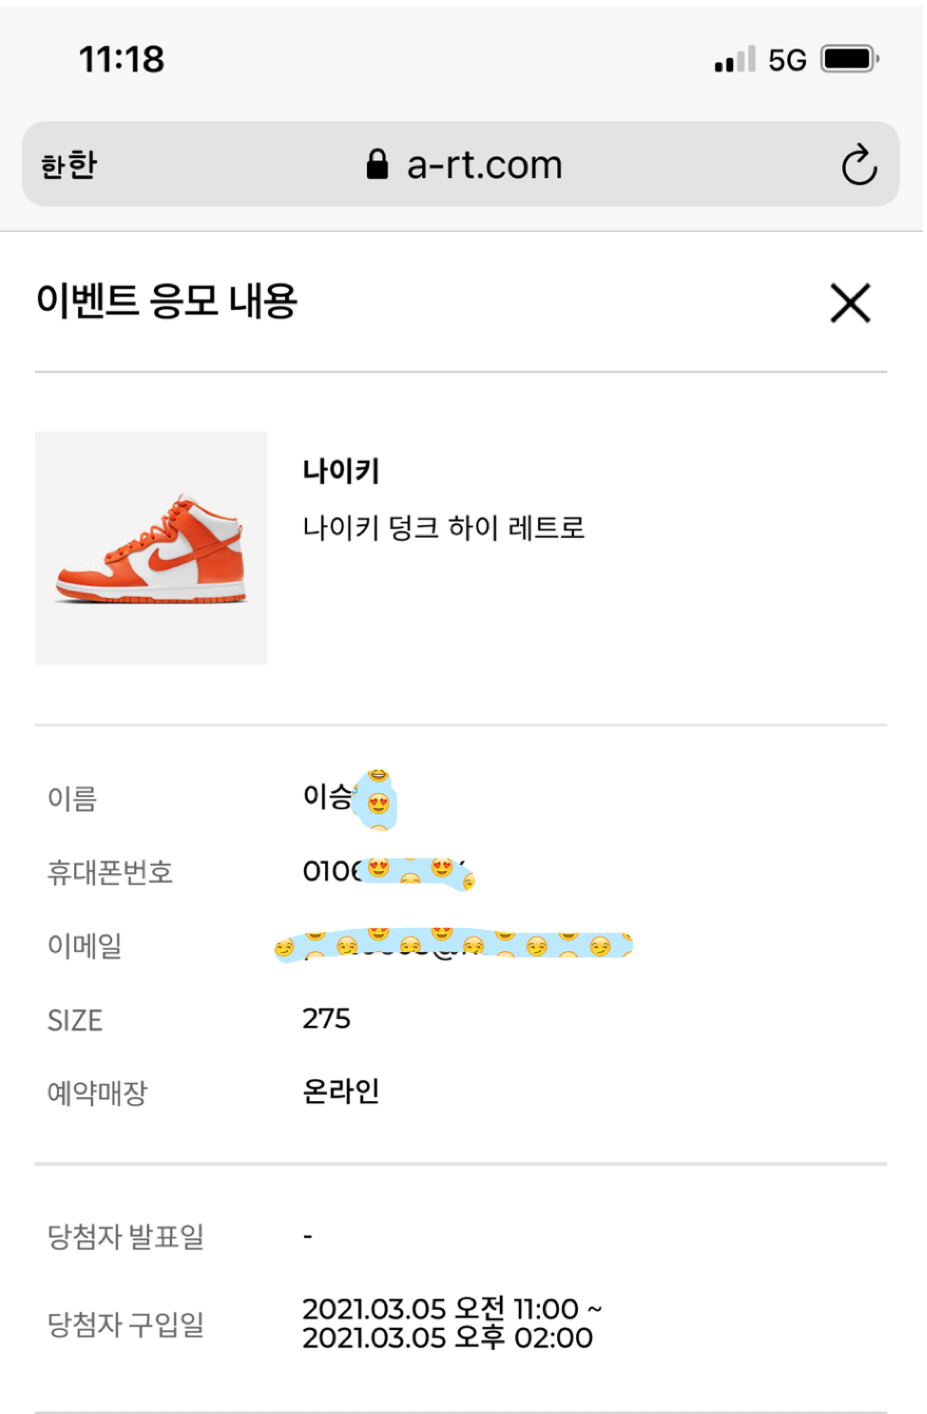Open the orange Nike Dunk shoe thumbnail
The image size is (927, 1414).
coord(151,548)
